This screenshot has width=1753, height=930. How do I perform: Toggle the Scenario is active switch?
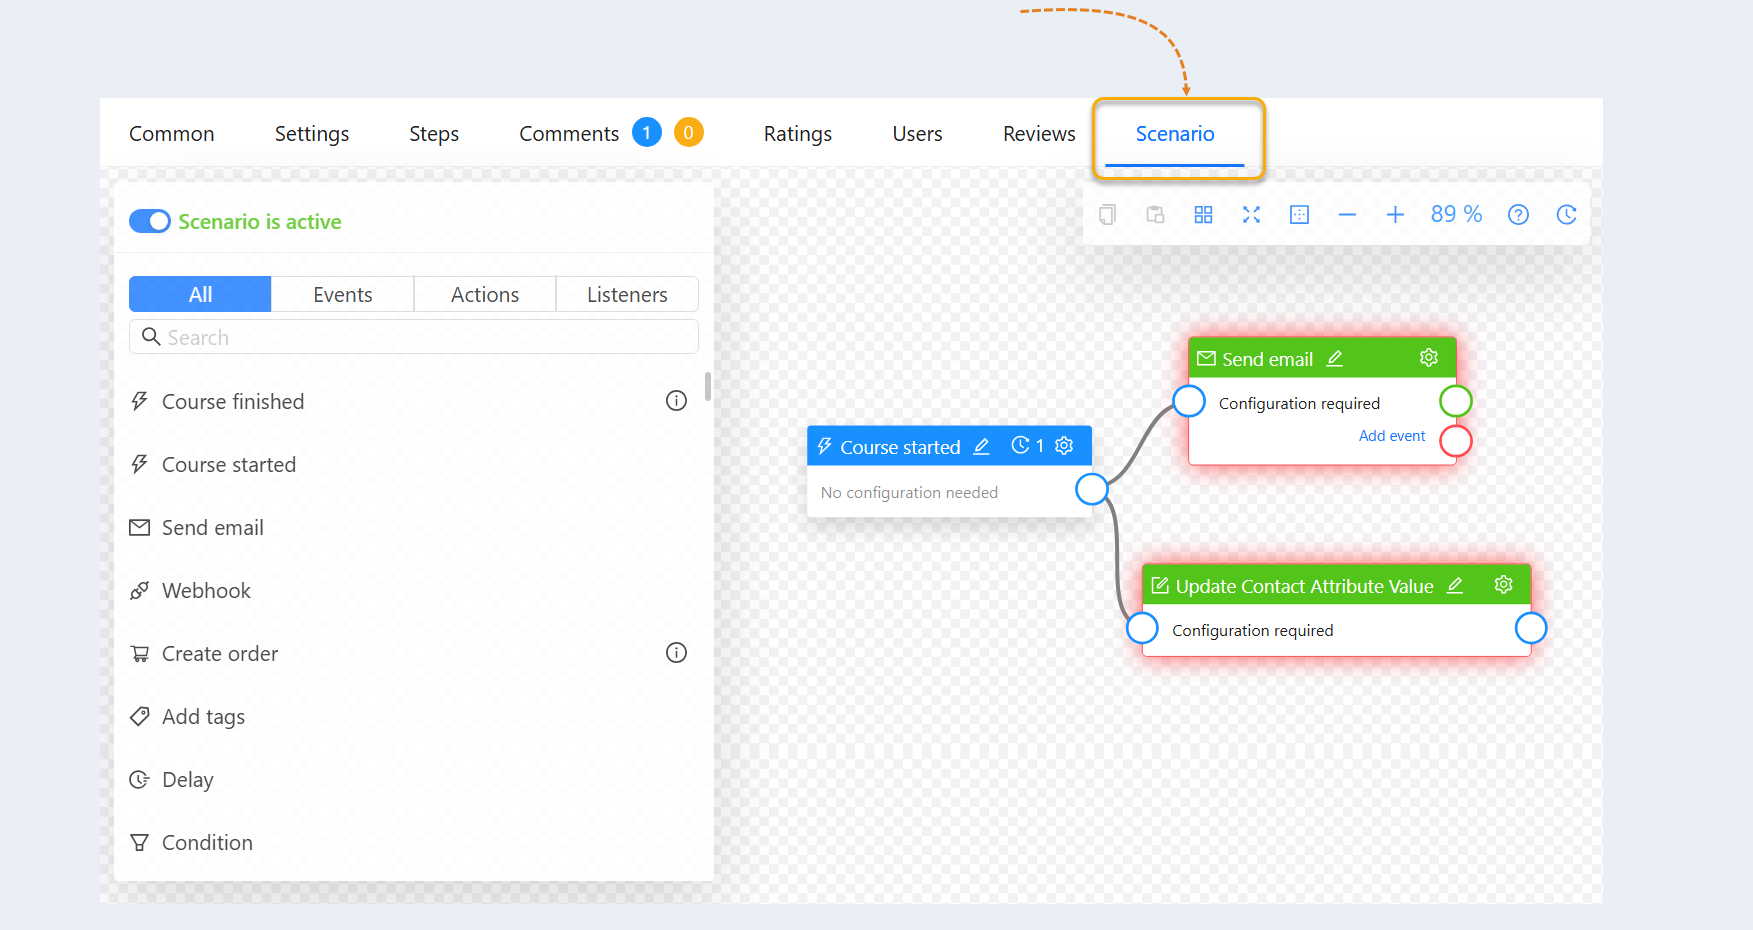150,221
